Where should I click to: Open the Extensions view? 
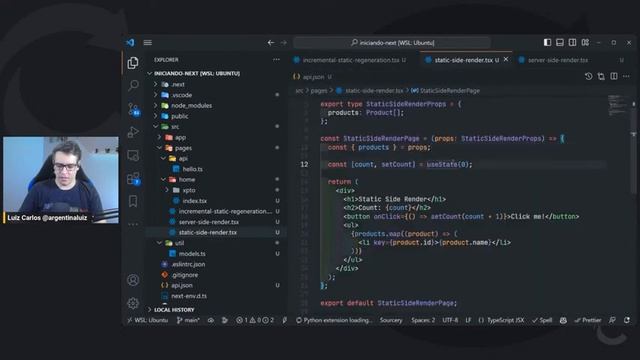(x=133, y=178)
